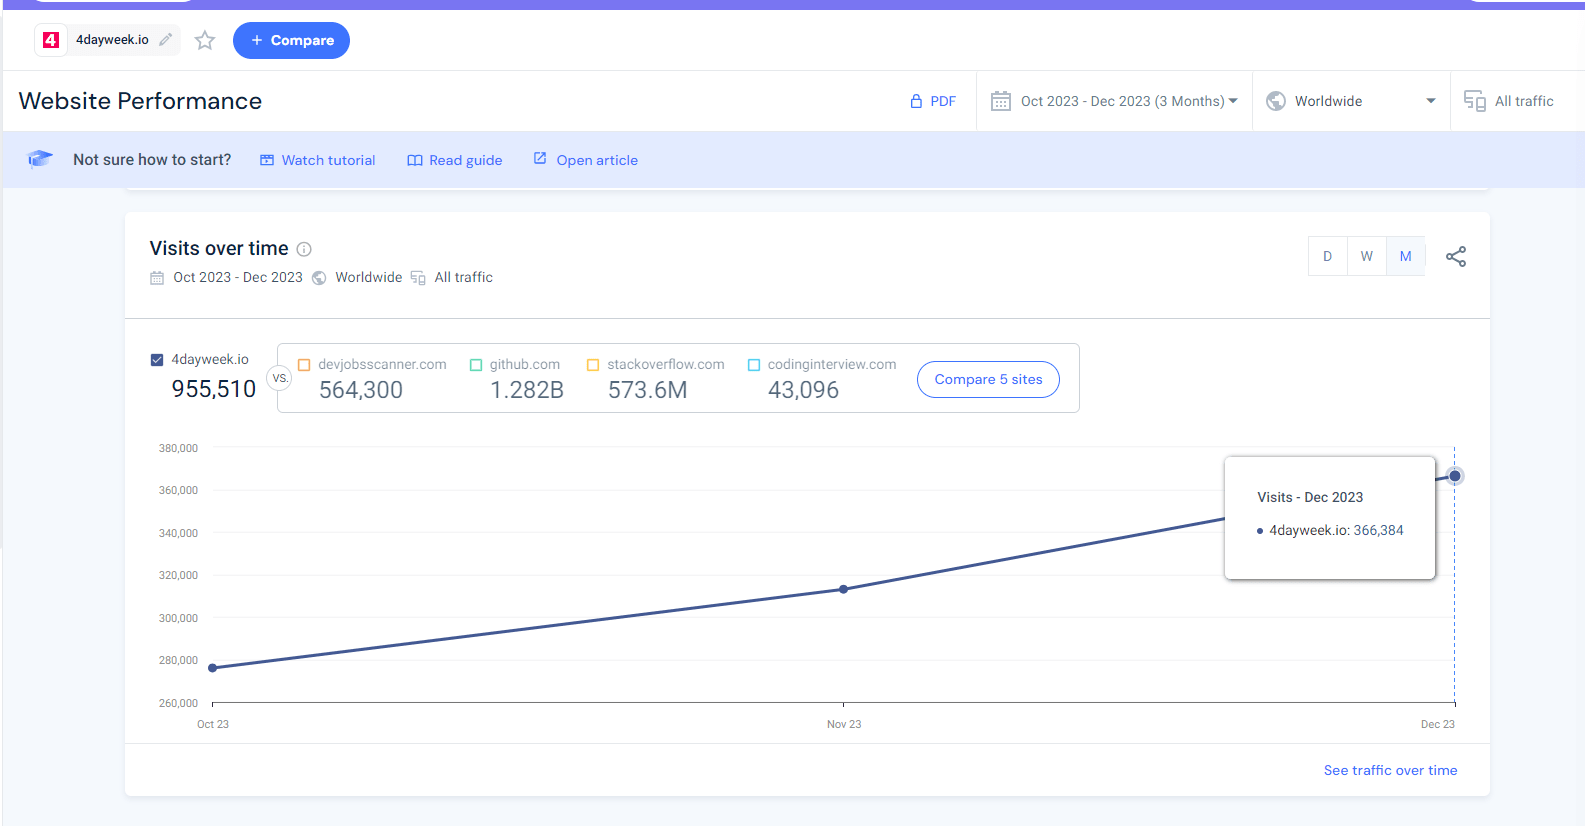The height and width of the screenshot is (826, 1585).
Task: Edit the 4dayweek.io site name pencil
Action: pyautogui.click(x=166, y=40)
